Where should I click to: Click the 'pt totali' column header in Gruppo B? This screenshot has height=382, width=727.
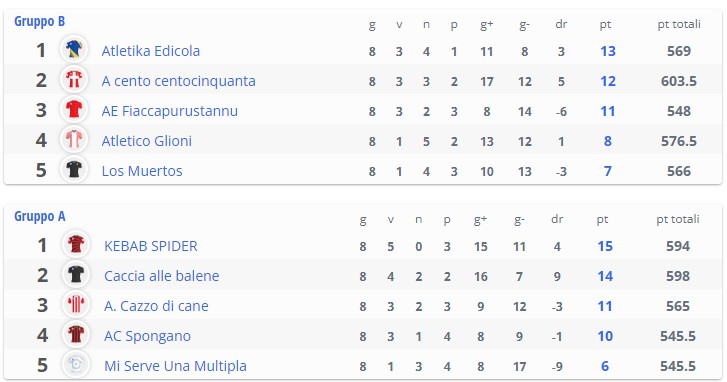(x=679, y=24)
